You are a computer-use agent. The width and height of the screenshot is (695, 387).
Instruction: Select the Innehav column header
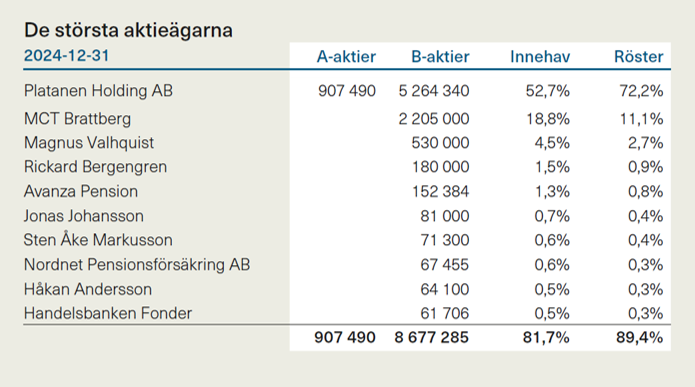coord(540,57)
